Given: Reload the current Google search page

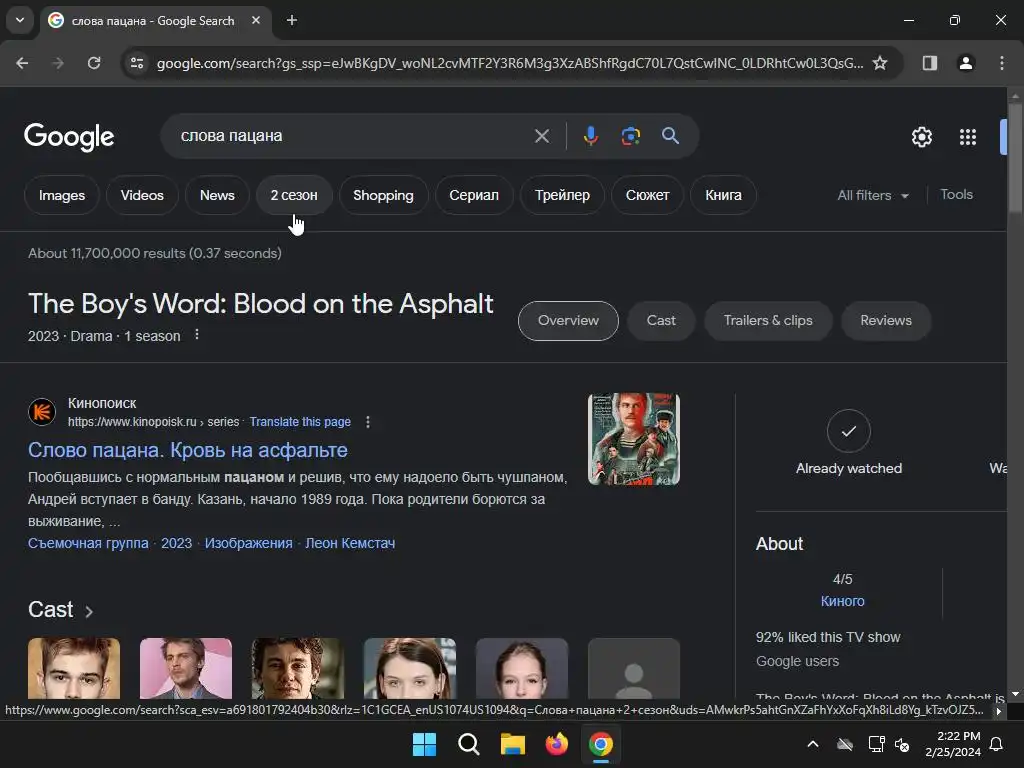Looking at the screenshot, I should click(94, 63).
